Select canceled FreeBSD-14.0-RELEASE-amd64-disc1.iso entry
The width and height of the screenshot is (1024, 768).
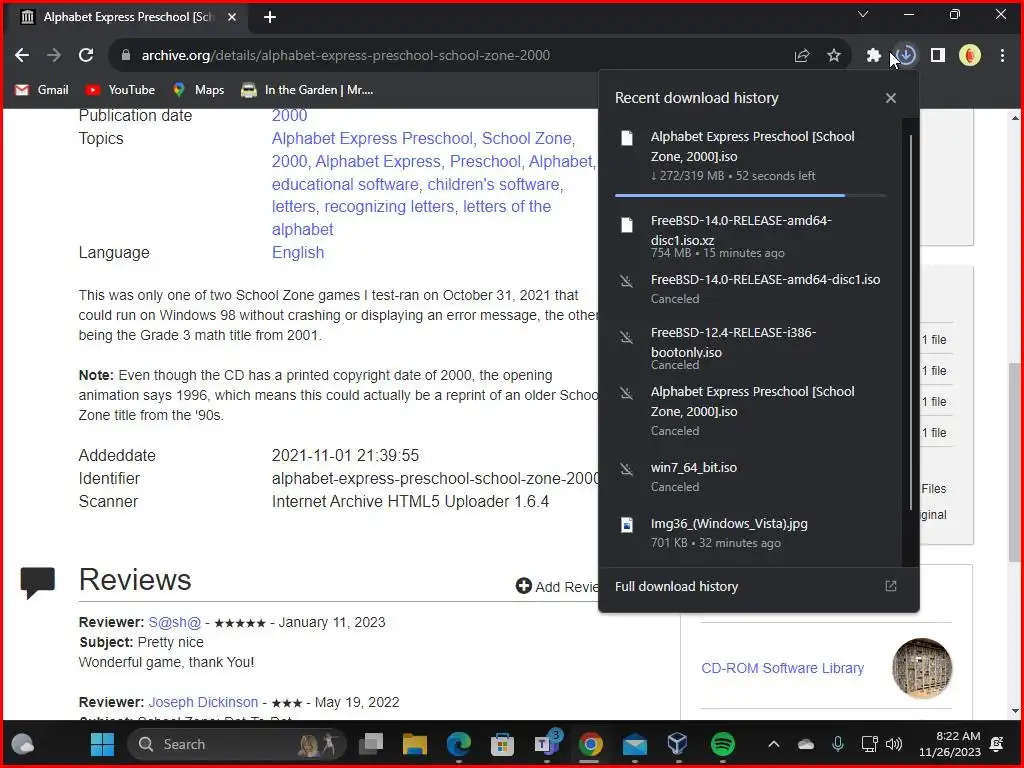[x=750, y=289]
